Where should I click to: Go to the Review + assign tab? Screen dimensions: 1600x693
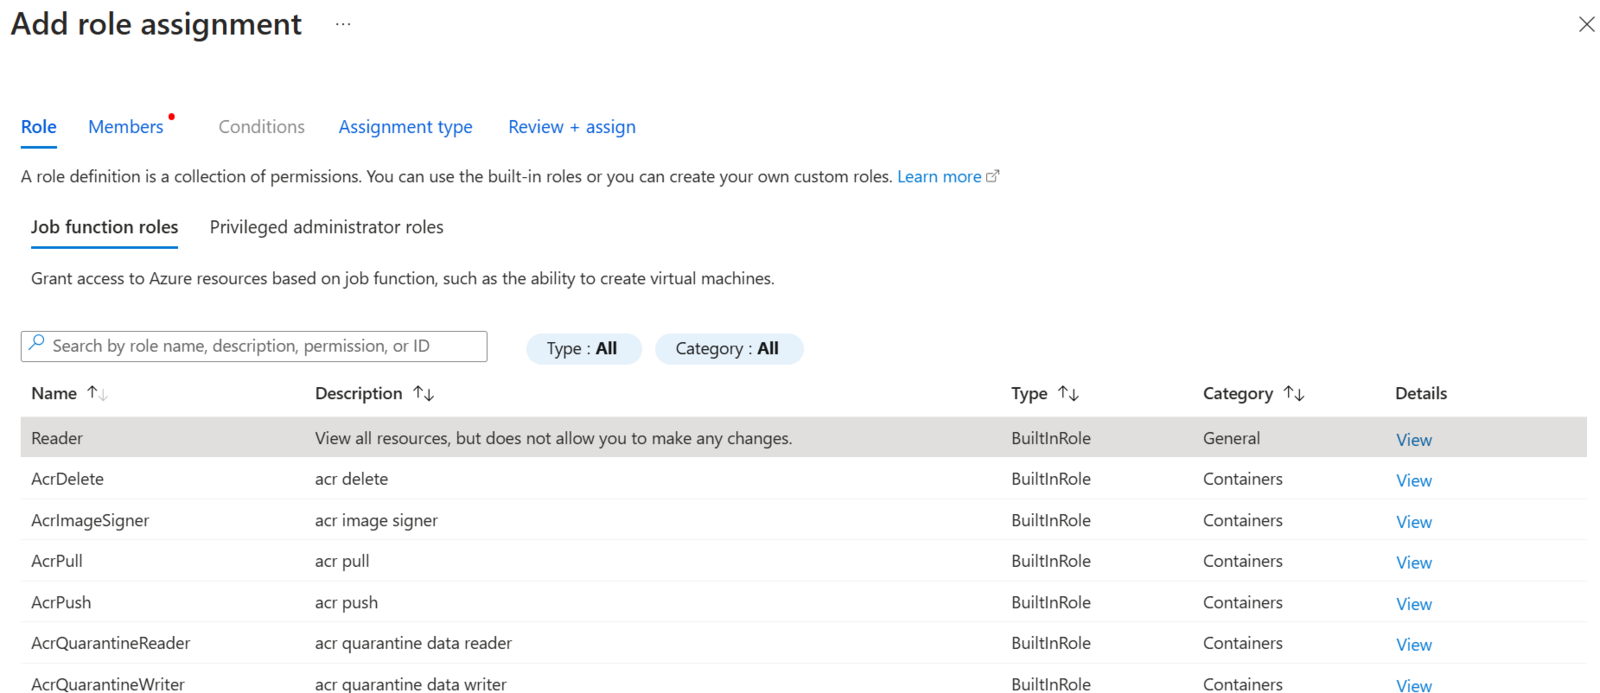tap(571, 127)
